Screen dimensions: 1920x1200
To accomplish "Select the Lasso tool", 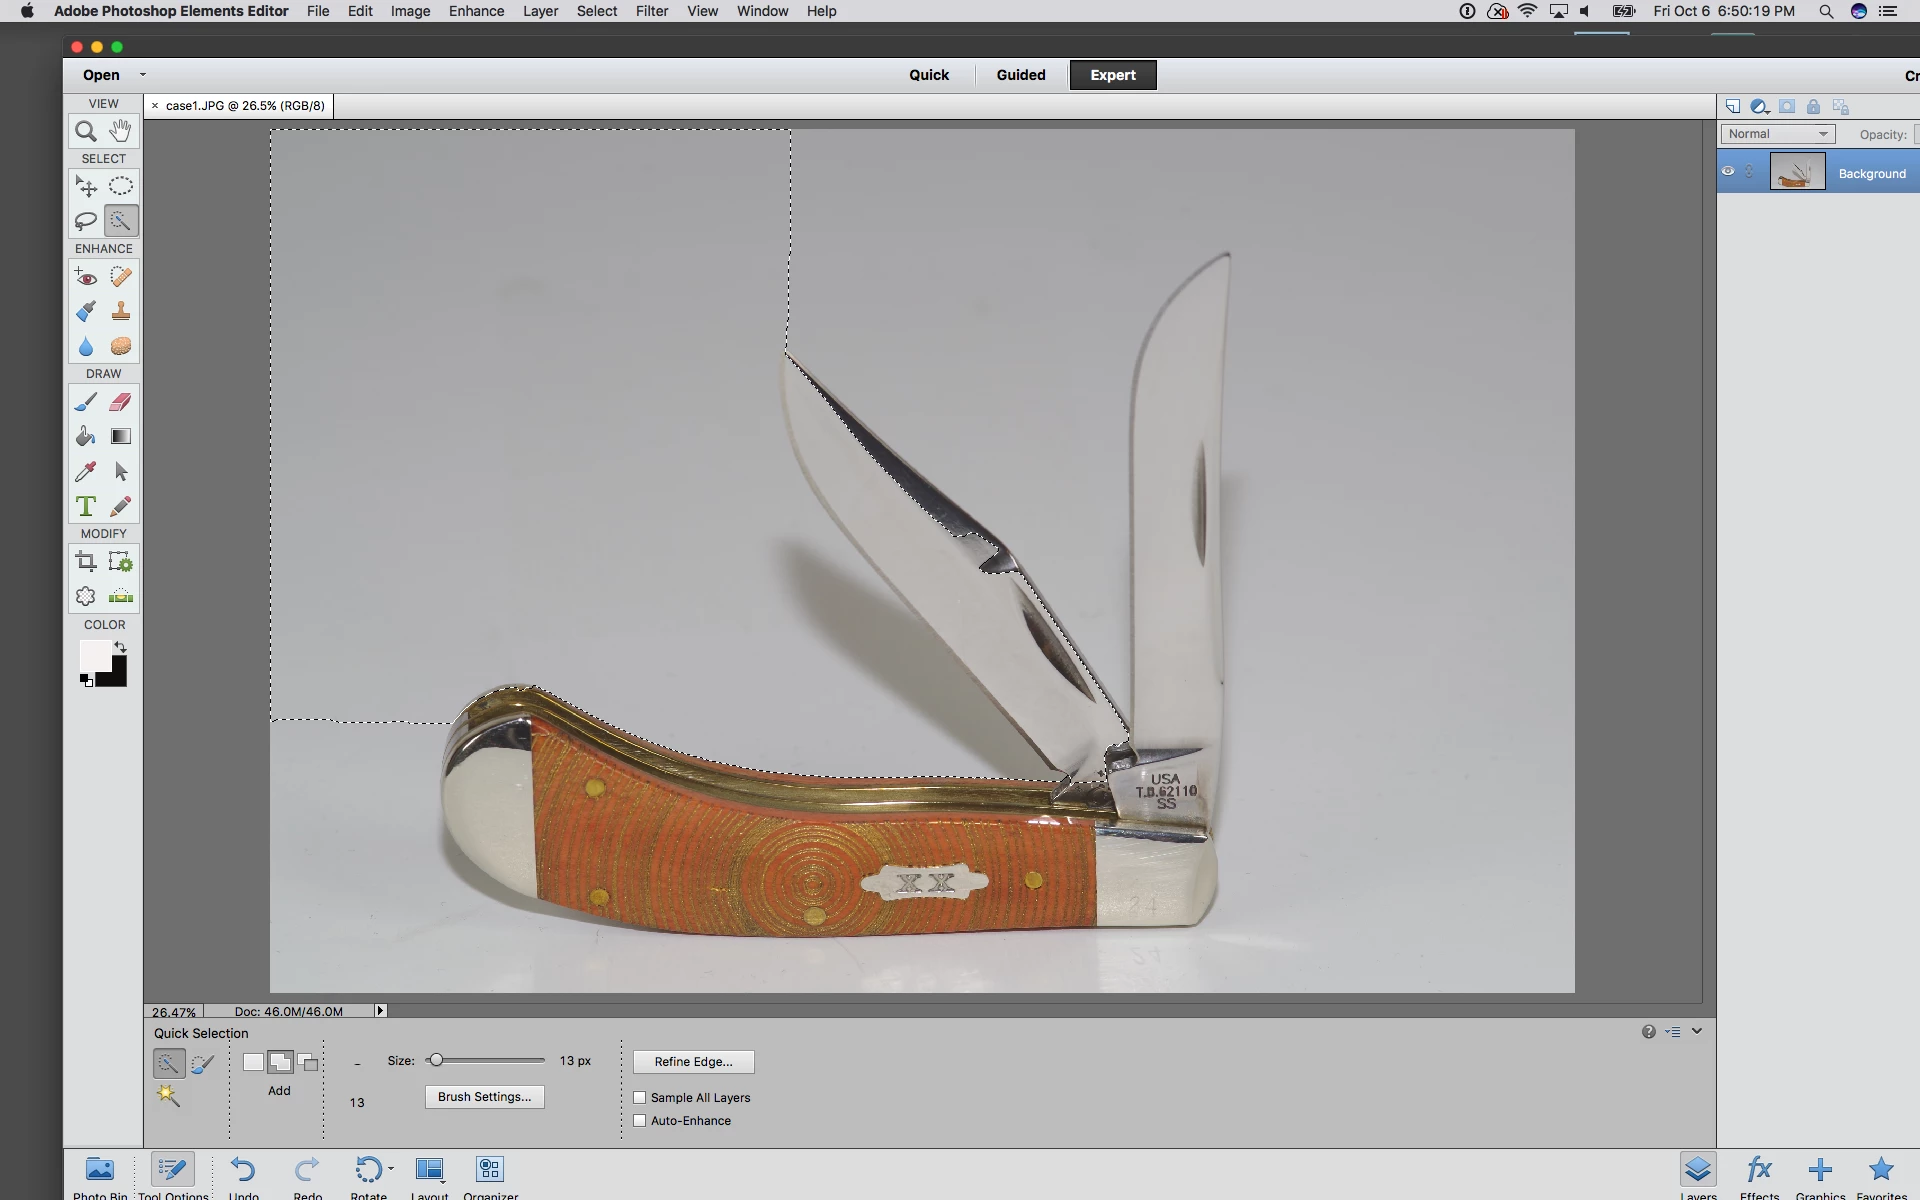I will pos(86,221).
